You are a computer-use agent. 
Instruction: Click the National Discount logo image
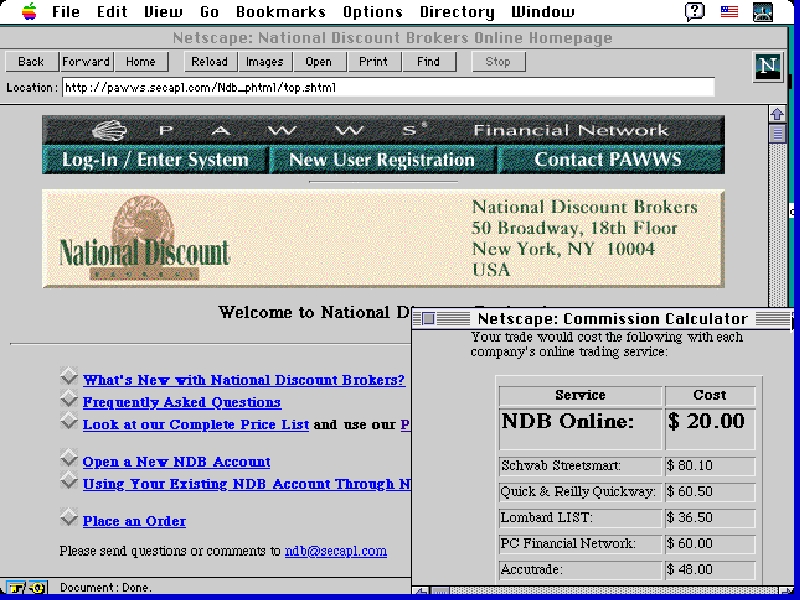pos(144,239)
